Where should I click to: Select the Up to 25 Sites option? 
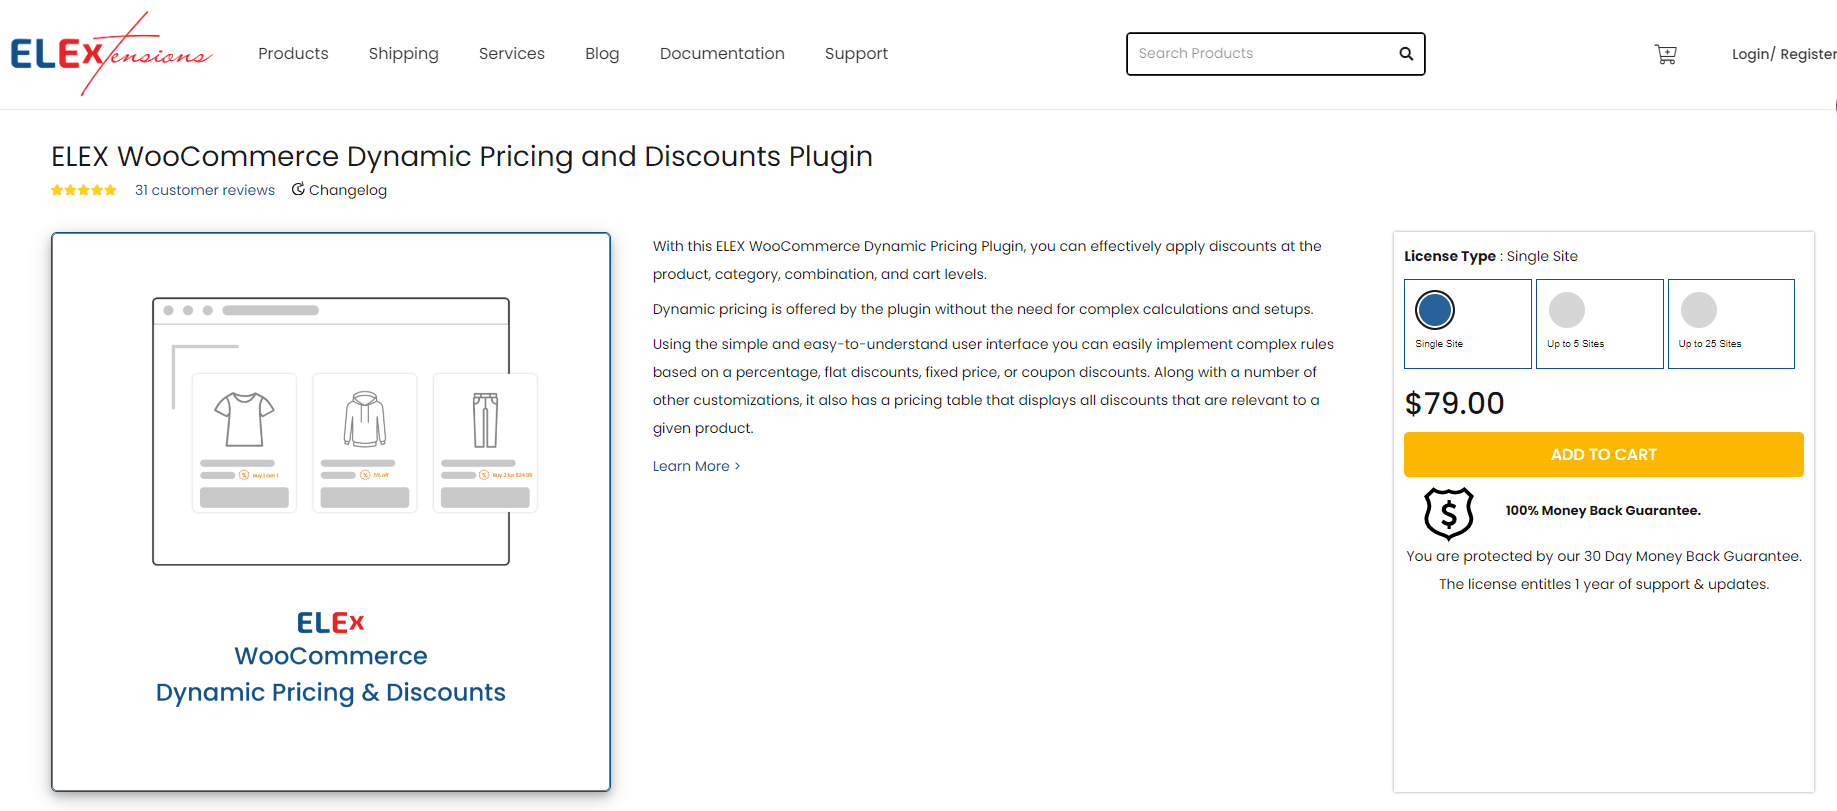(1698, 310)
